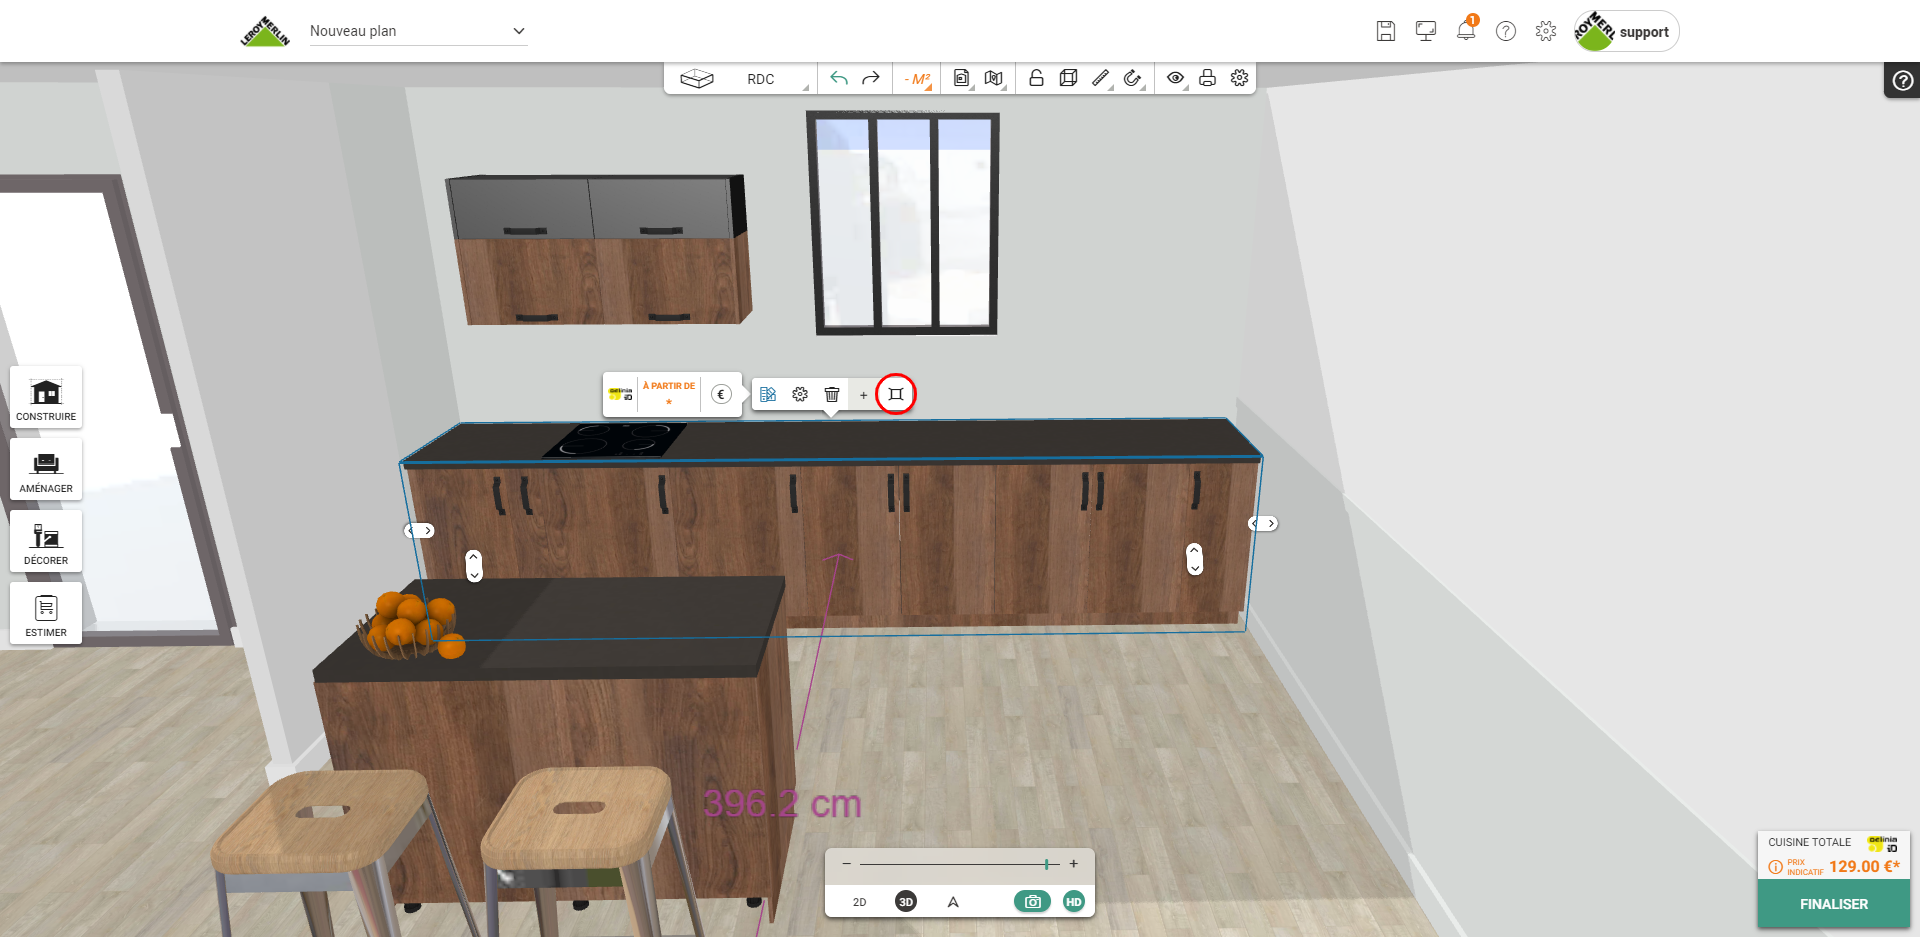1920x937 pixels.
Task: Click the zoom slider handle
Action: [x=1046, y=864]
